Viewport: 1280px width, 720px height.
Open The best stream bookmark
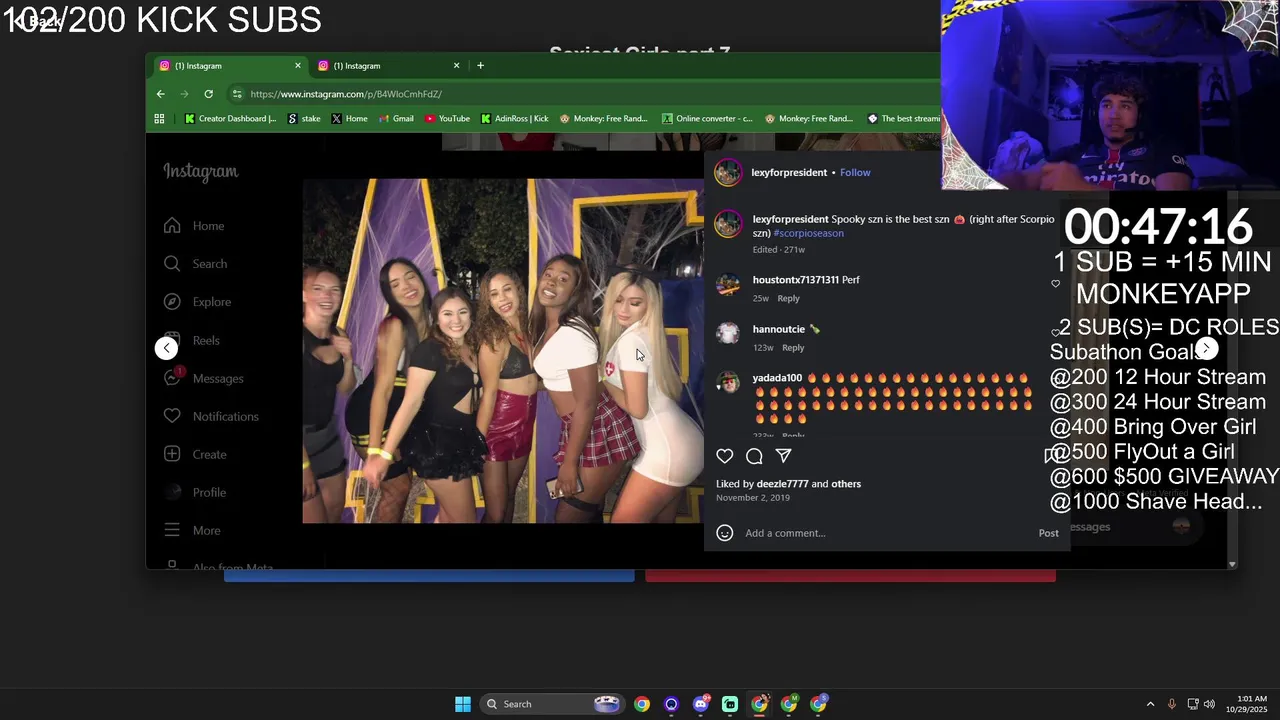coord(903,119)
